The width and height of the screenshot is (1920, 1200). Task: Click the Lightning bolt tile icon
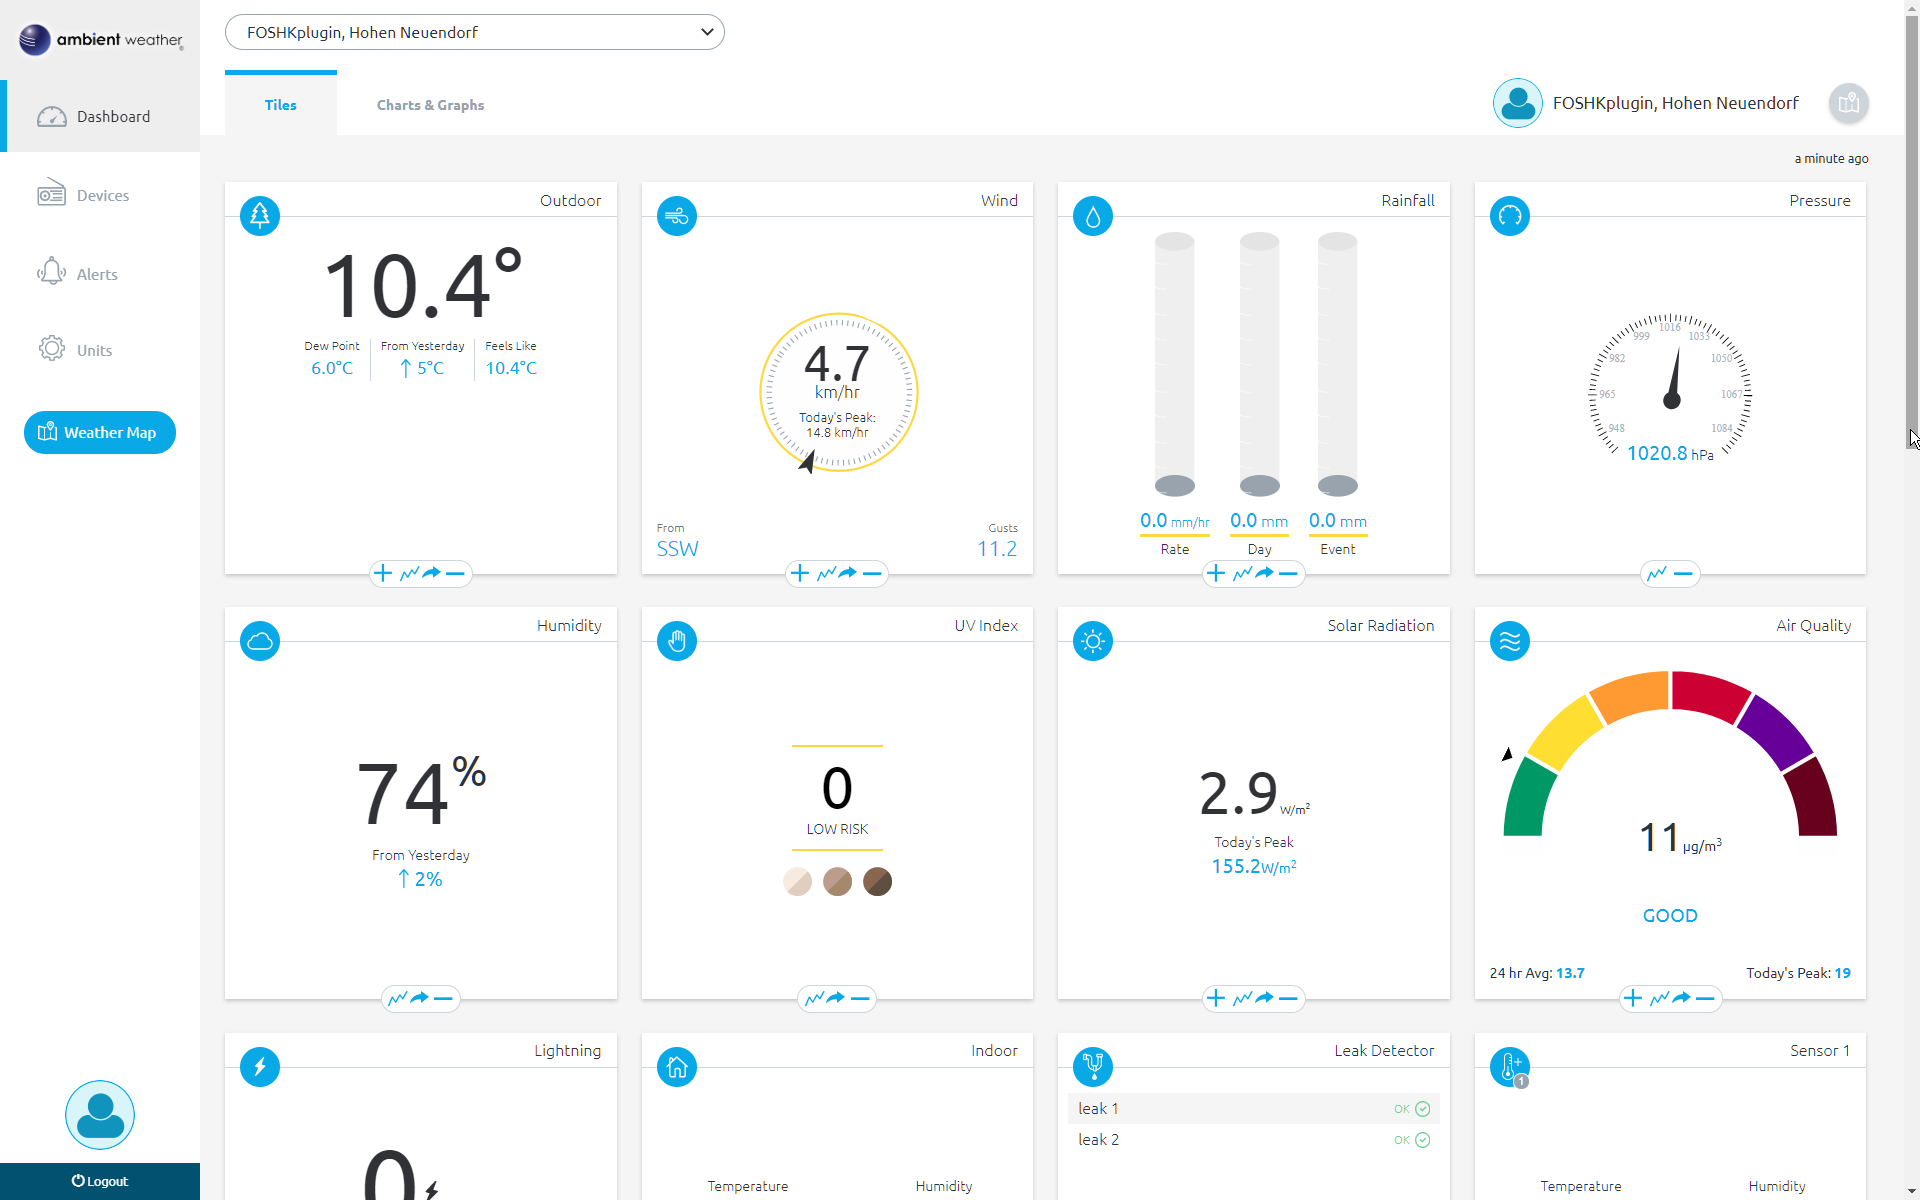click(x=260, y=1066)
